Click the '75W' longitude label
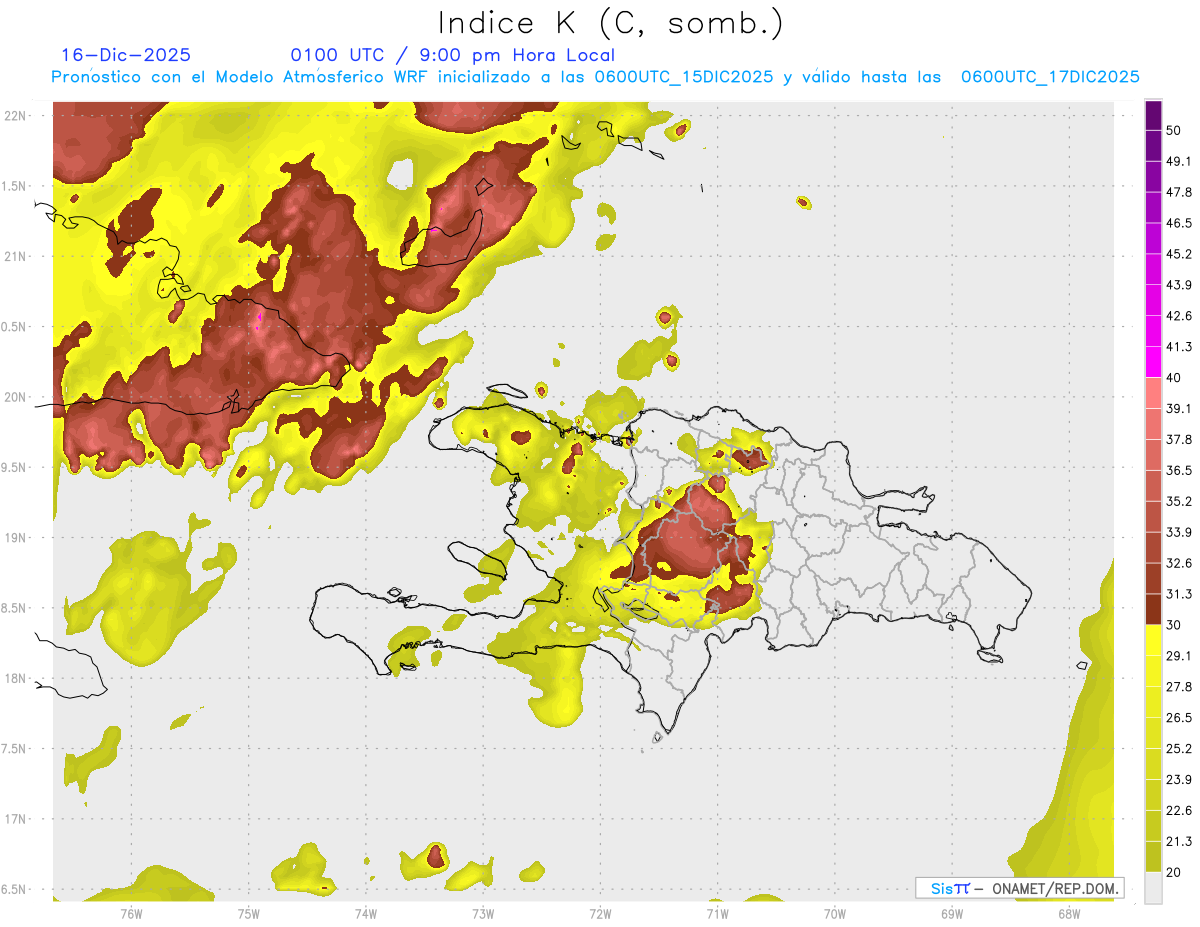 pos(249,914)
